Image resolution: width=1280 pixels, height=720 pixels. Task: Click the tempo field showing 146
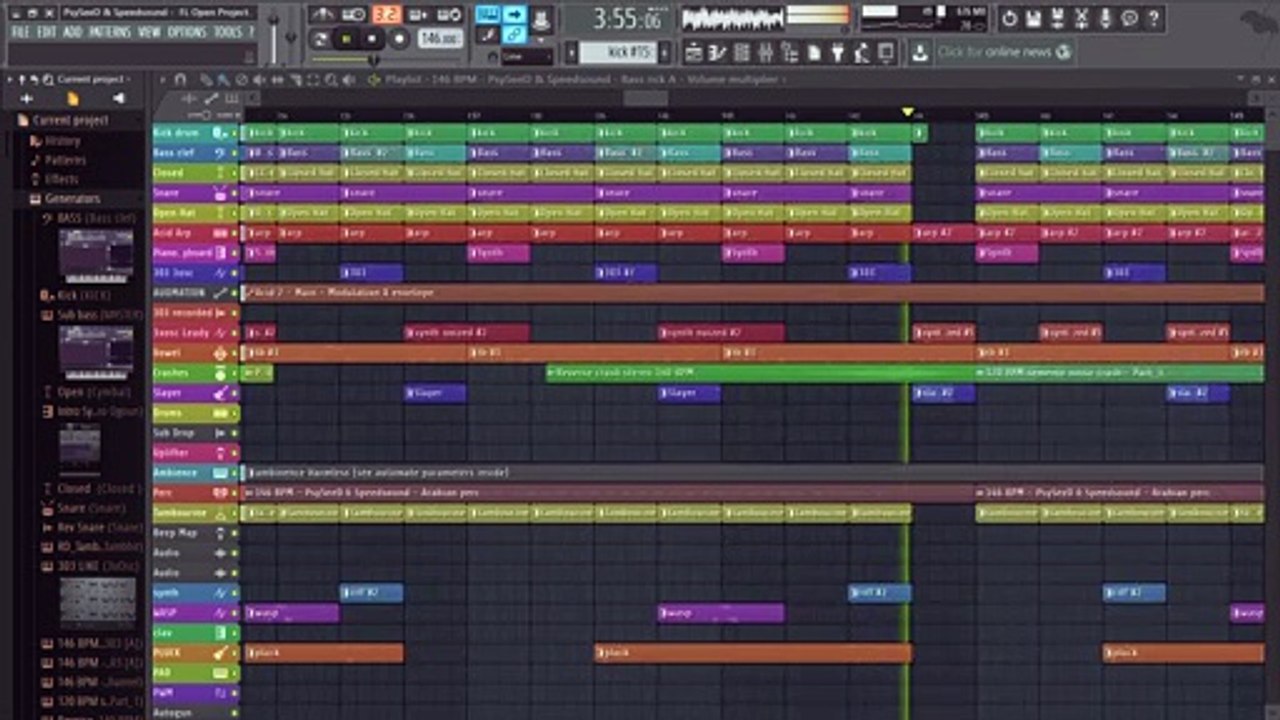coord(439,38)
